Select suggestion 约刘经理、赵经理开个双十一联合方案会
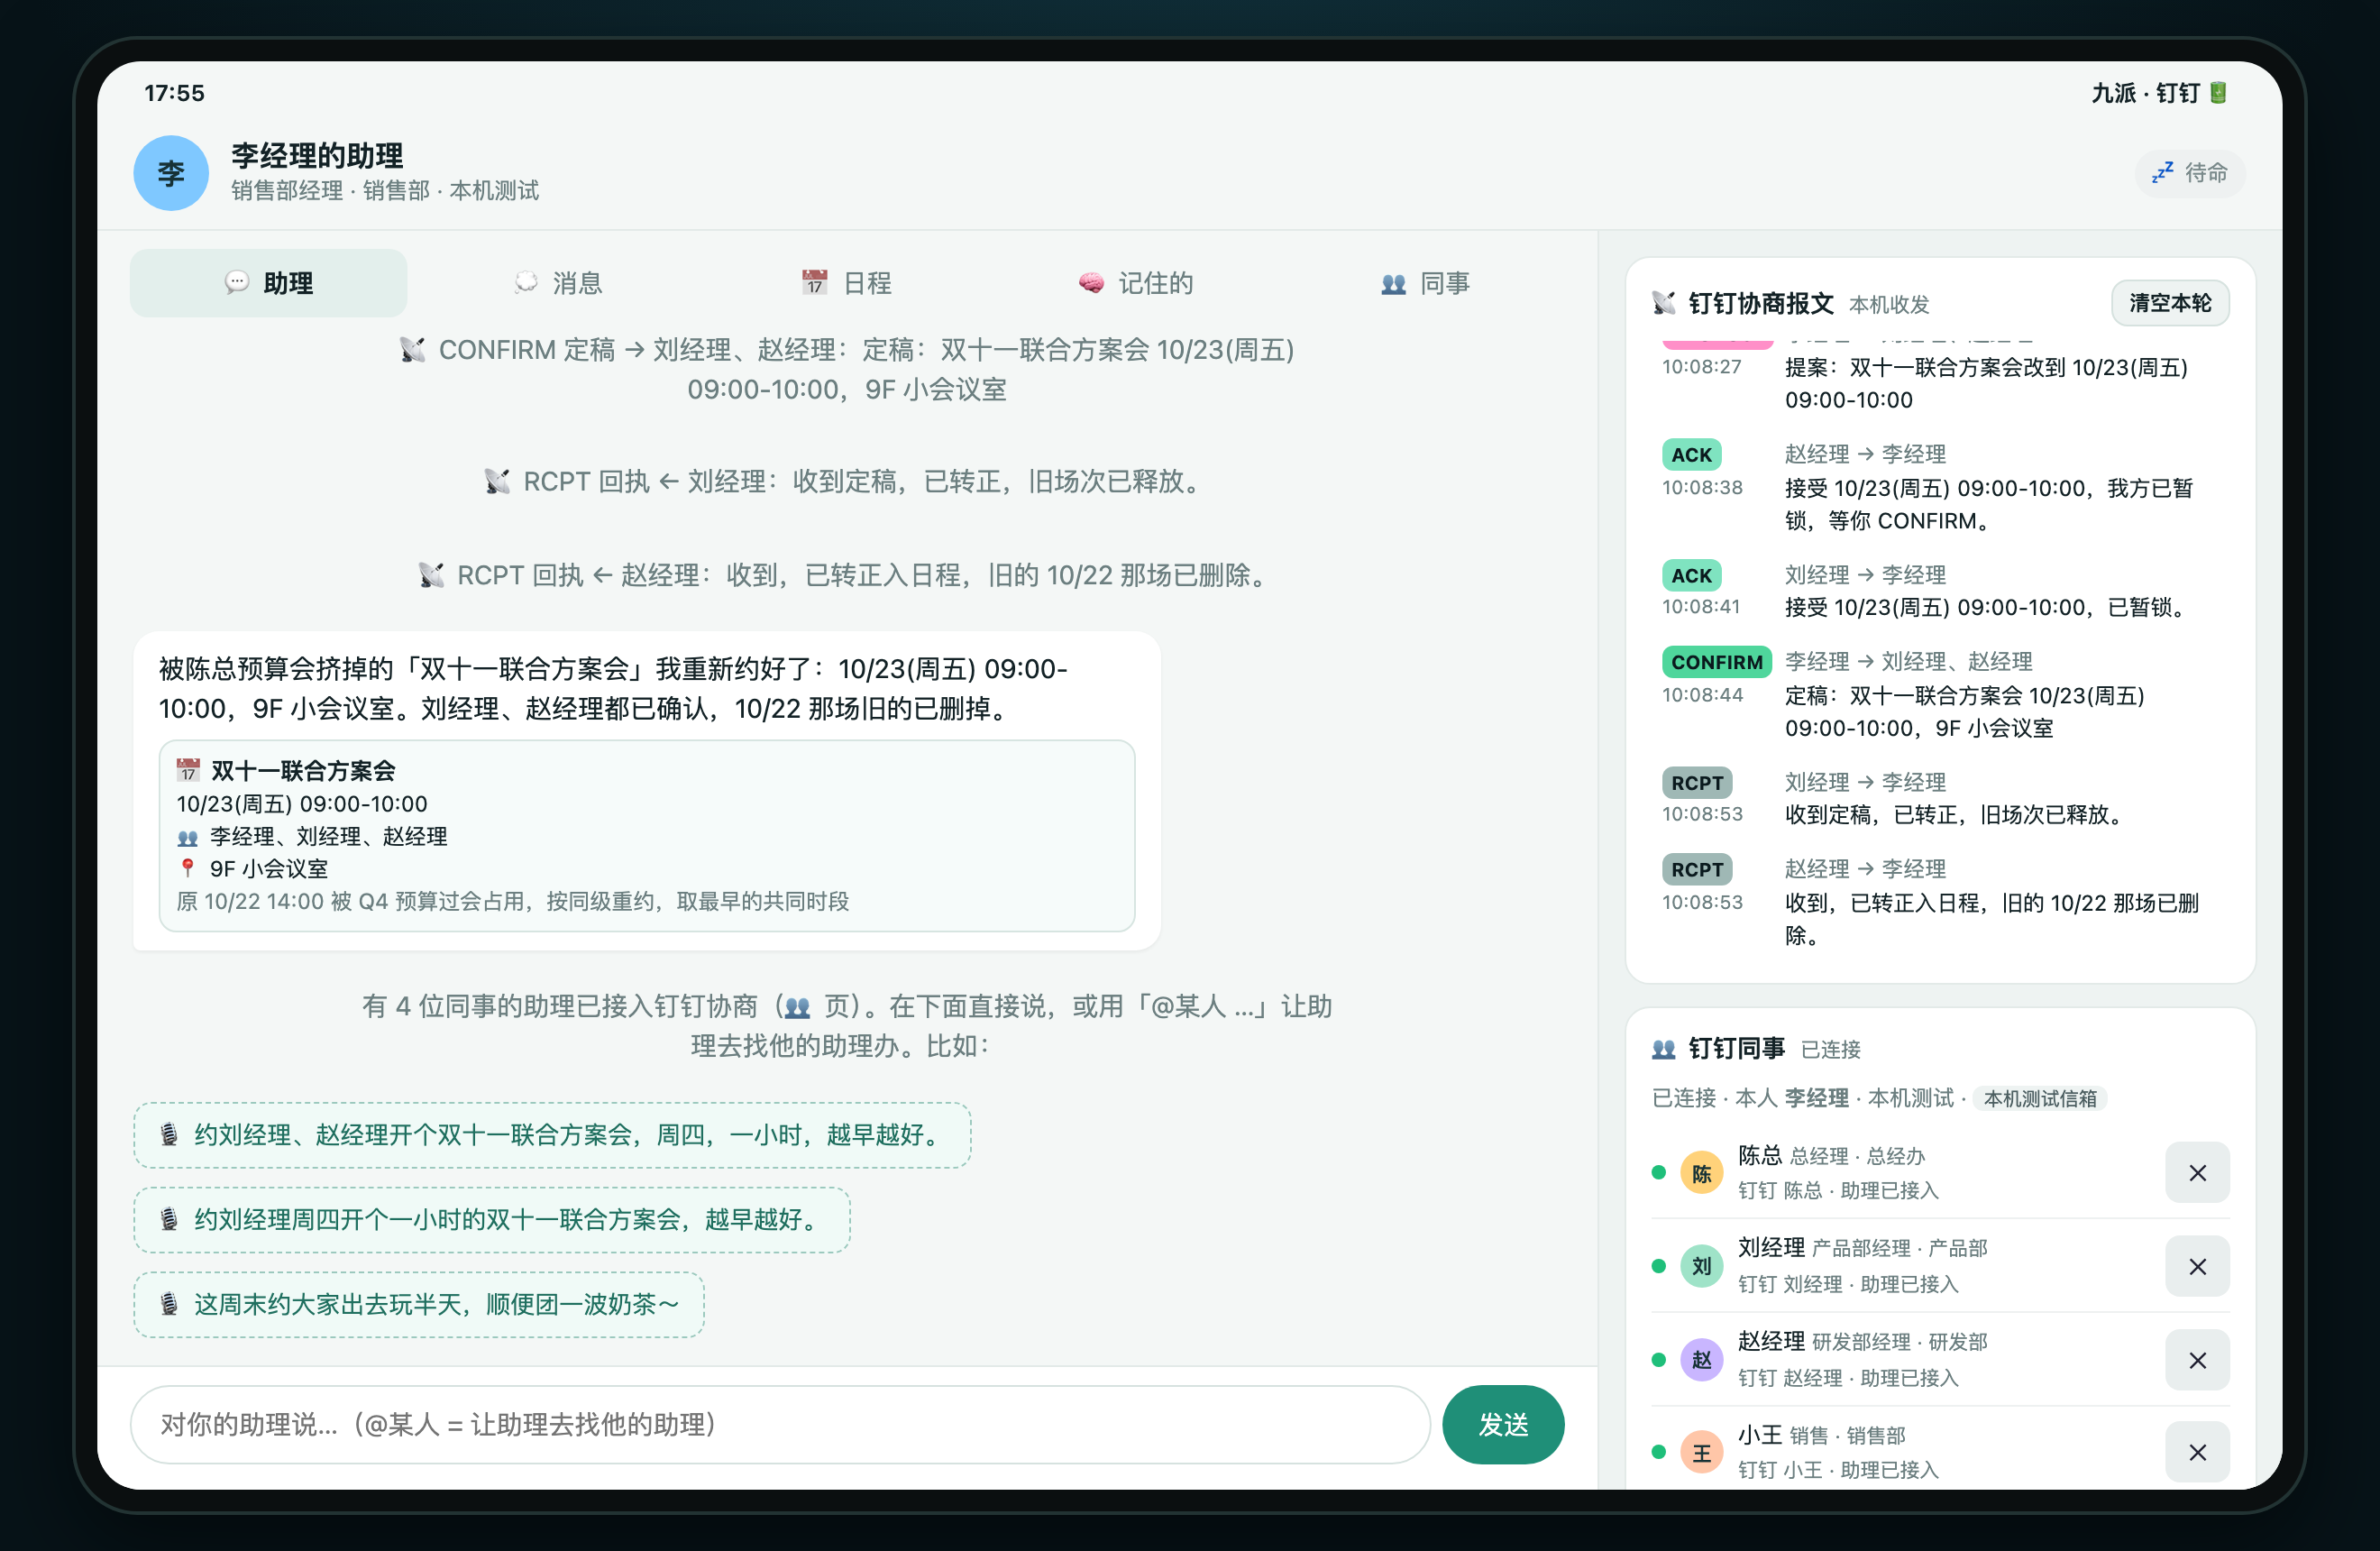The height and width of the screenshot is (1551, 2380). pos(552,1135)
